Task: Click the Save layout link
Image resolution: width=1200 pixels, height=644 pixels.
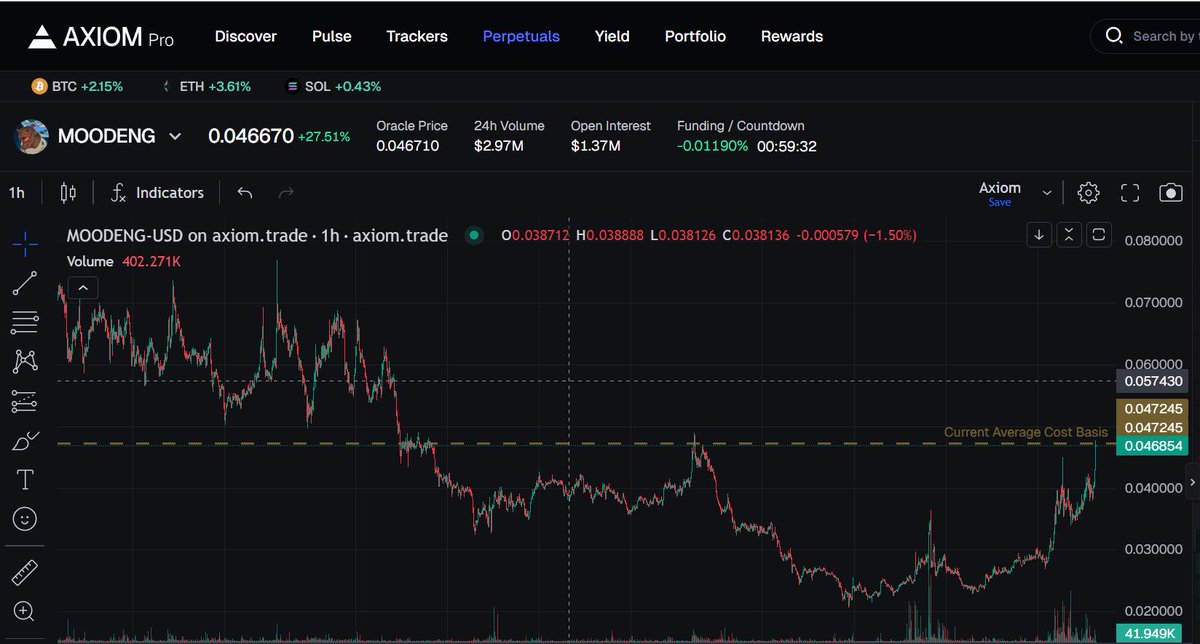Action: click(999, 203)
